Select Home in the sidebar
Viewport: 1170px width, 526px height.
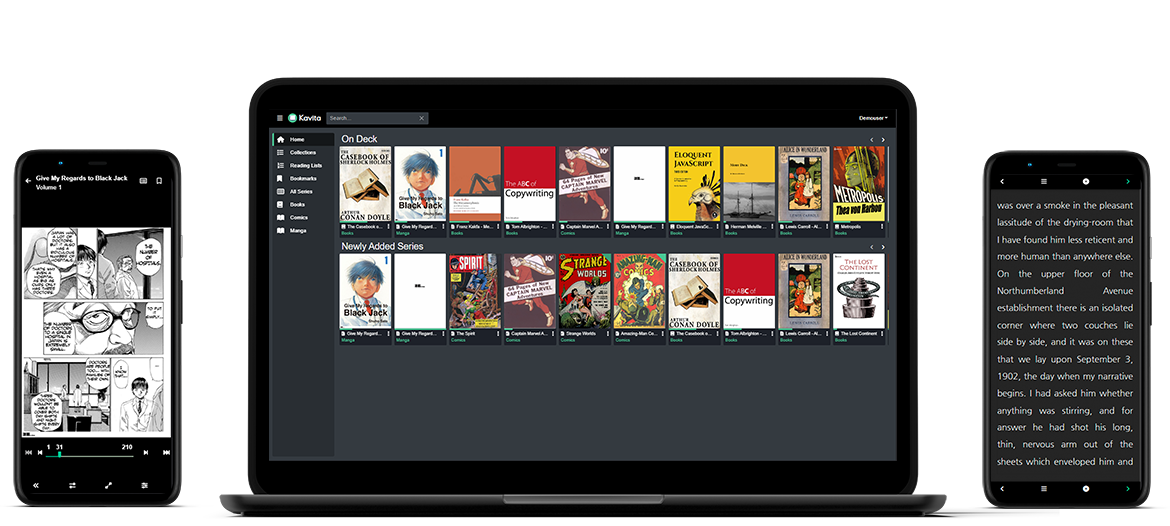(297, 139)
